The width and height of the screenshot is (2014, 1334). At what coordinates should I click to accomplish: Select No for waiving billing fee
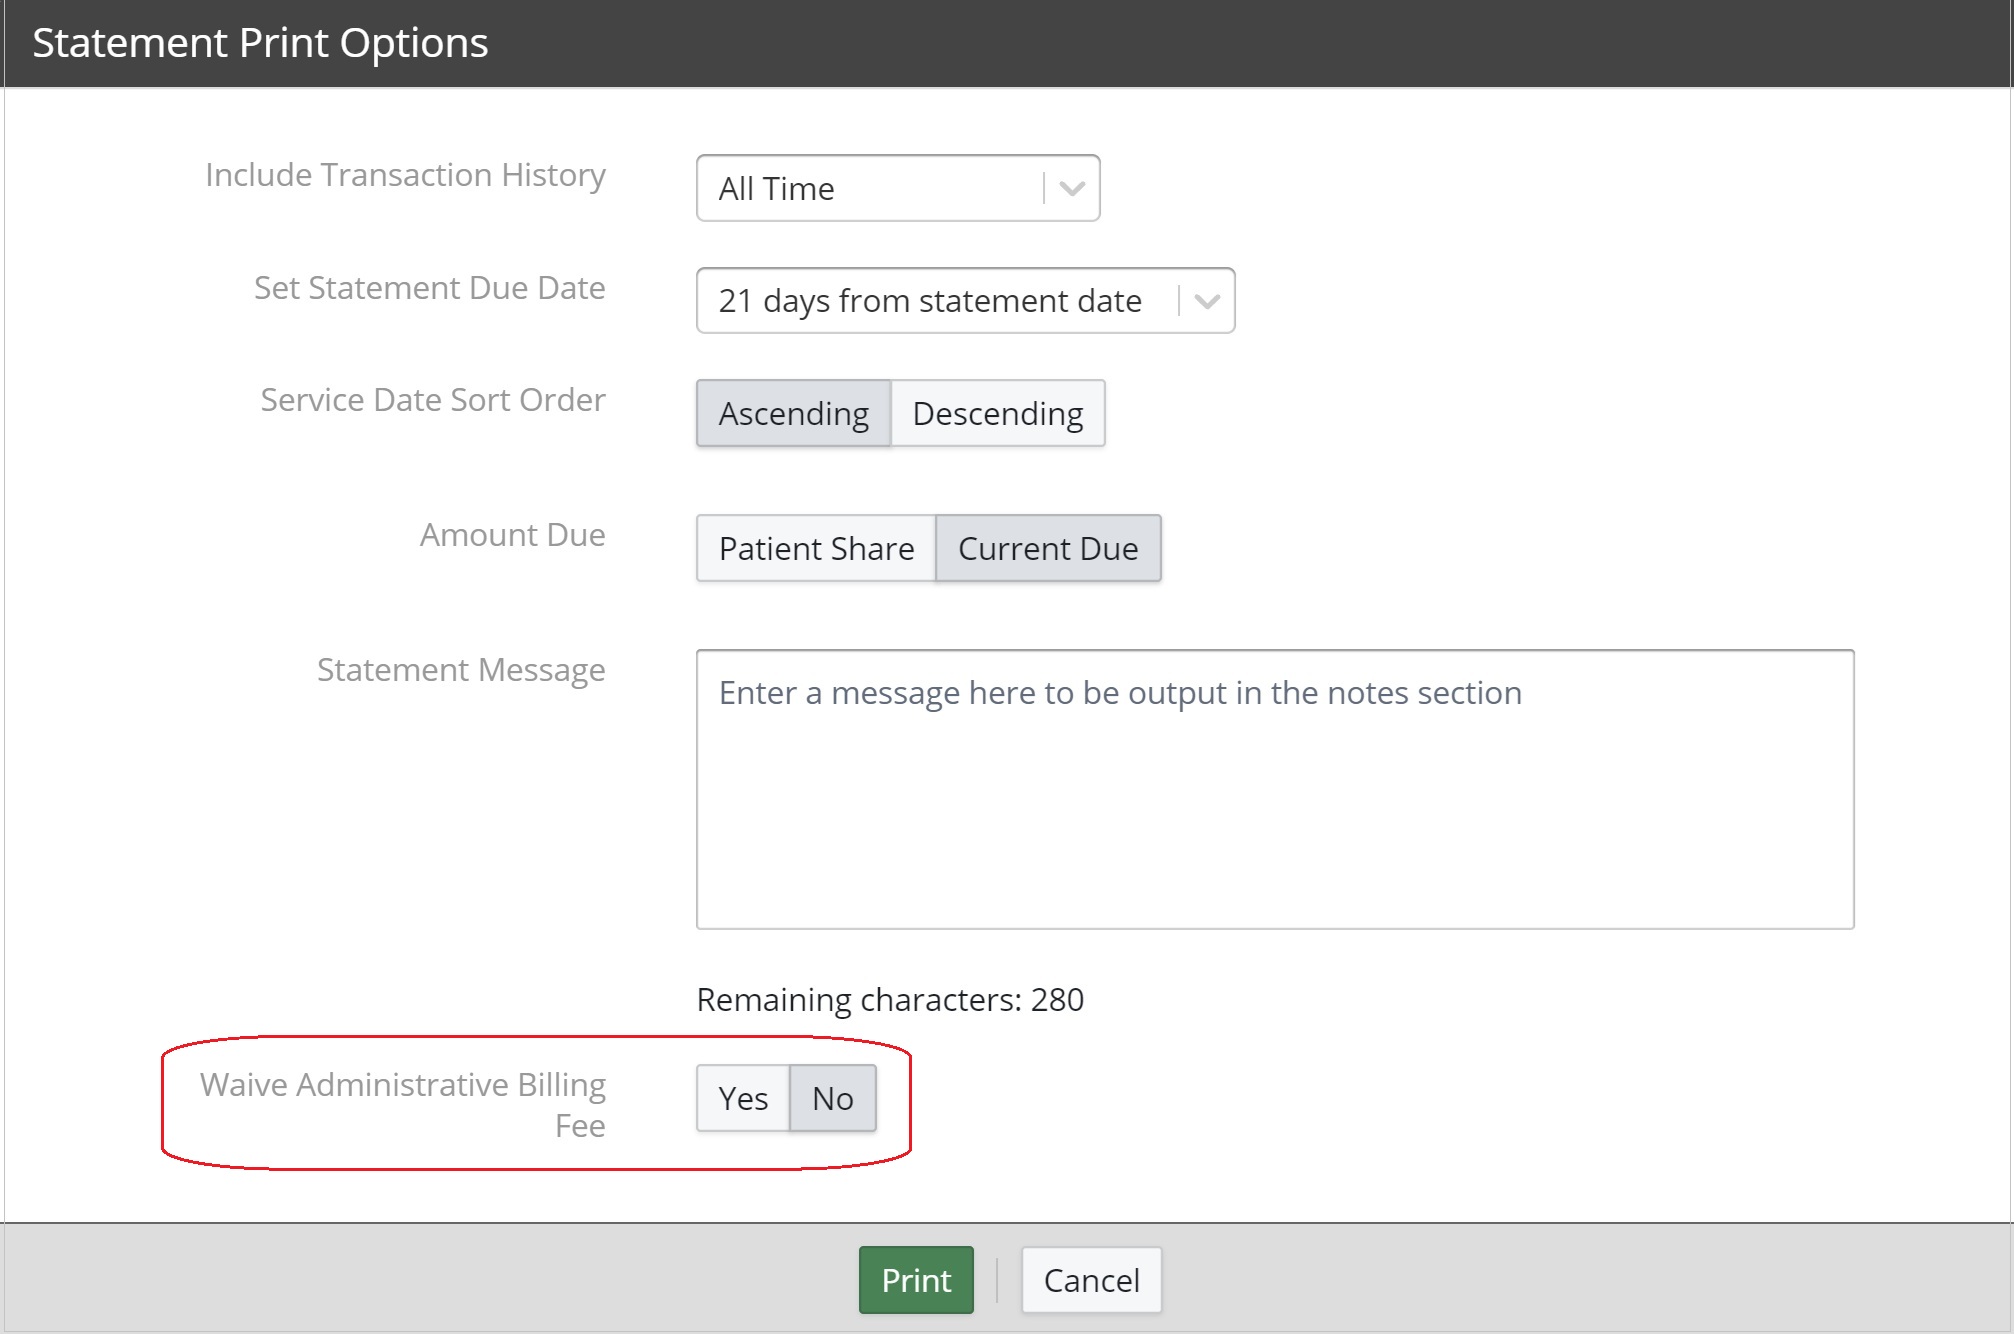pyautogui.click(x=832, y=1098)
